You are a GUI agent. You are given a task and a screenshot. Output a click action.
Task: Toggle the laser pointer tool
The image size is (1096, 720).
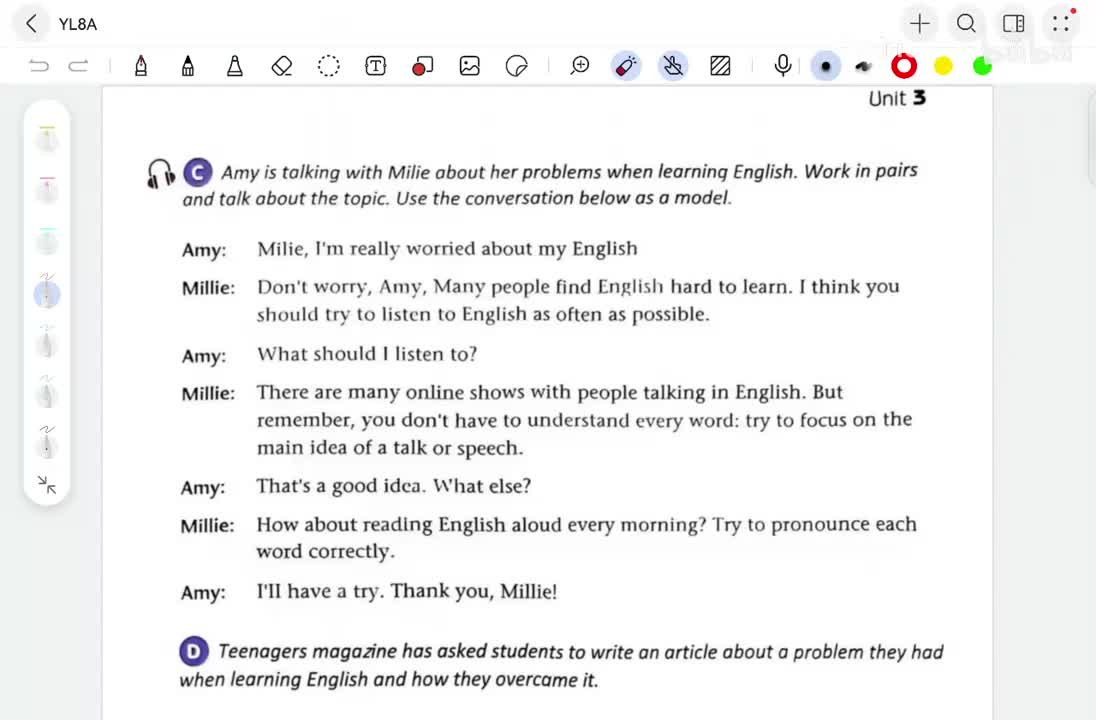[626, 66]
